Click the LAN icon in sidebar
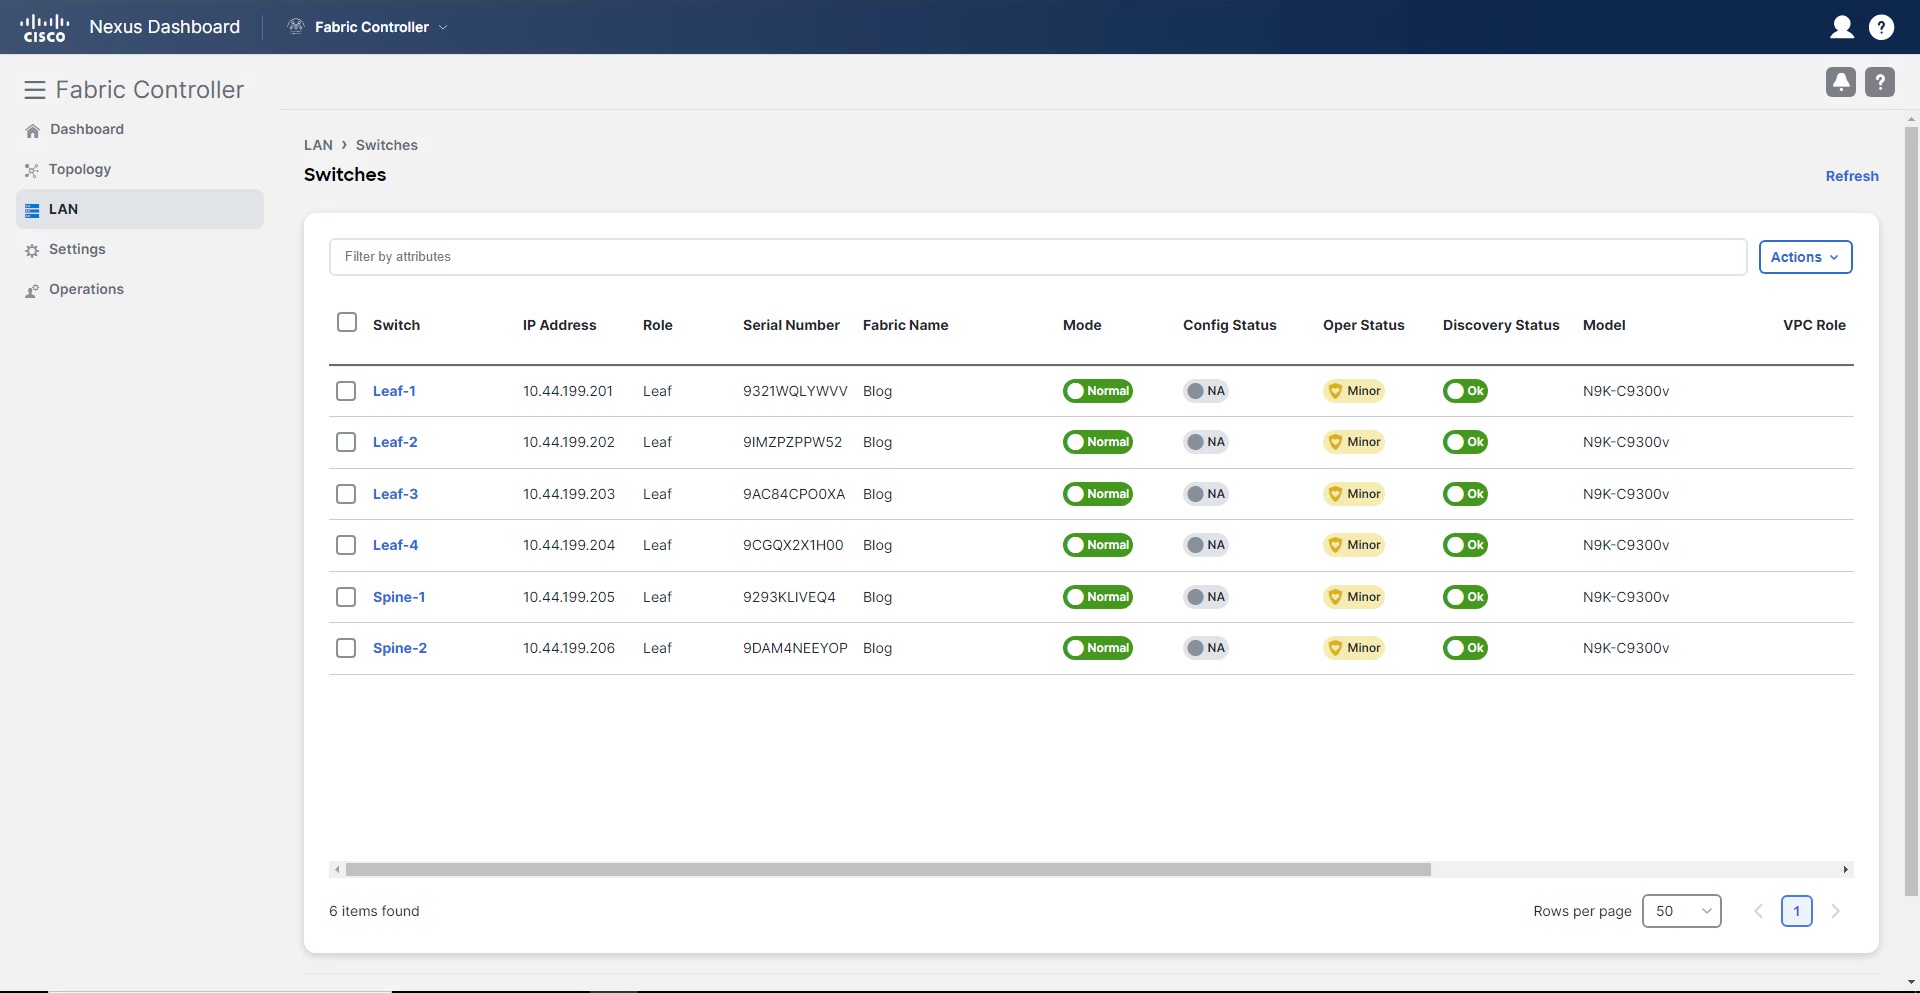1920x993 pixels. coord(32,210)
